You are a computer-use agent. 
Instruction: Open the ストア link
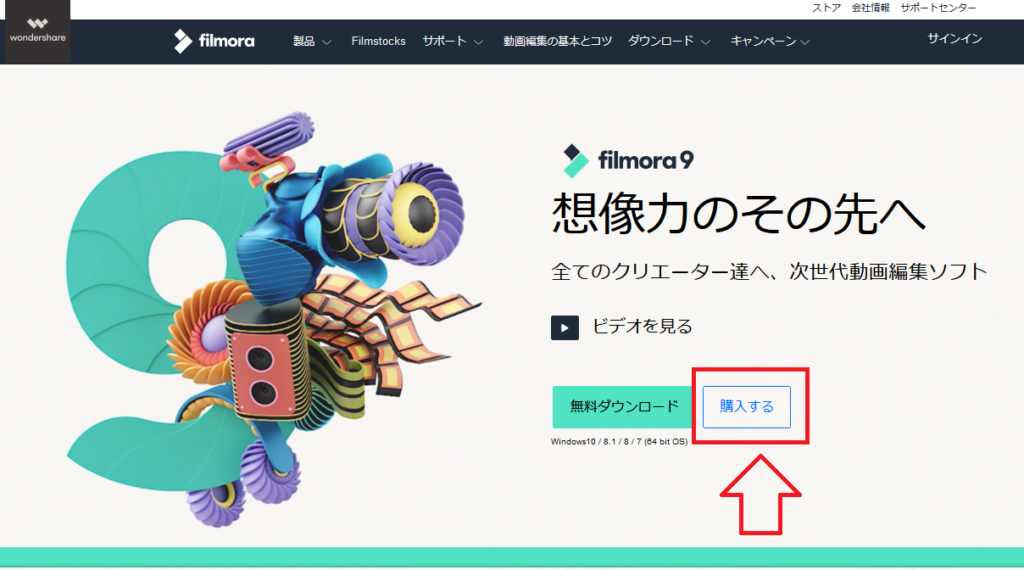[826, 8]
